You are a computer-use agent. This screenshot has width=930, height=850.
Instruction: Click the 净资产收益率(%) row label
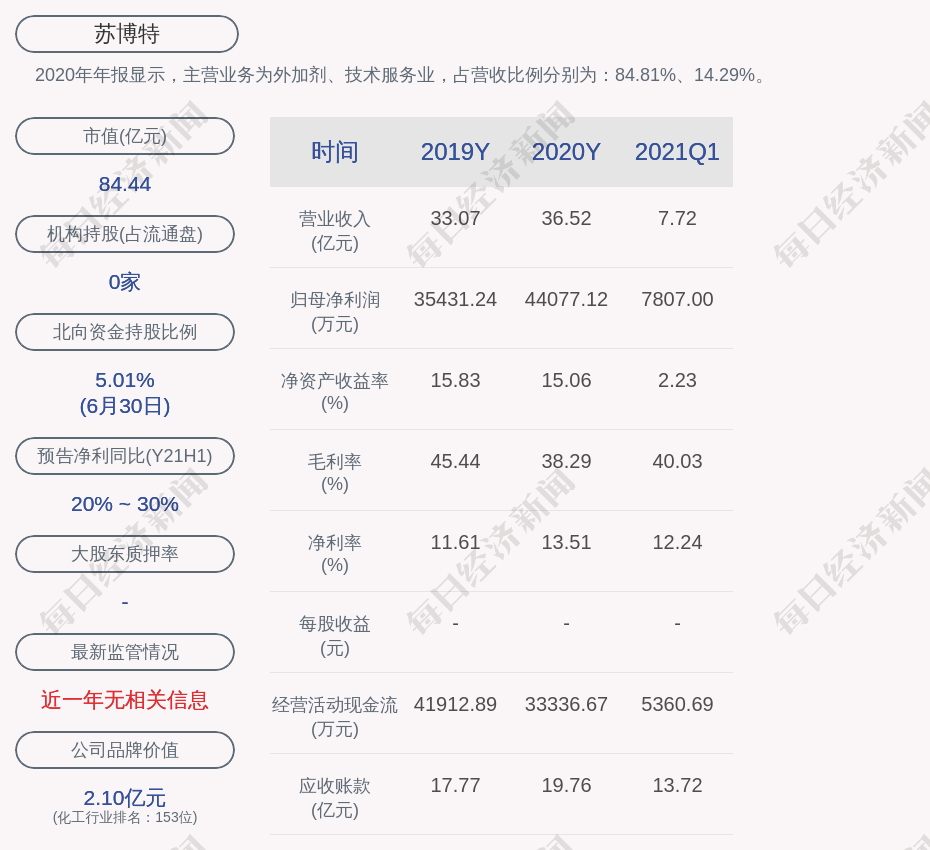click(335, 391)
